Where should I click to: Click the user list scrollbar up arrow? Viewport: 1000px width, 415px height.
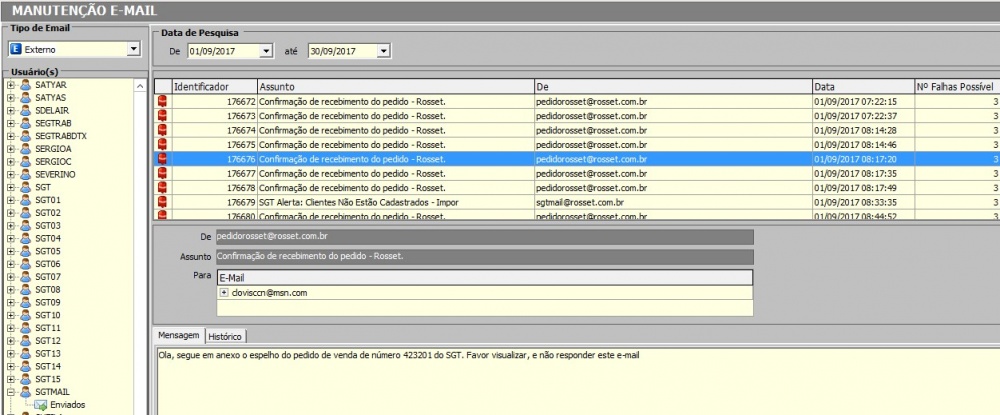point(140,87)
